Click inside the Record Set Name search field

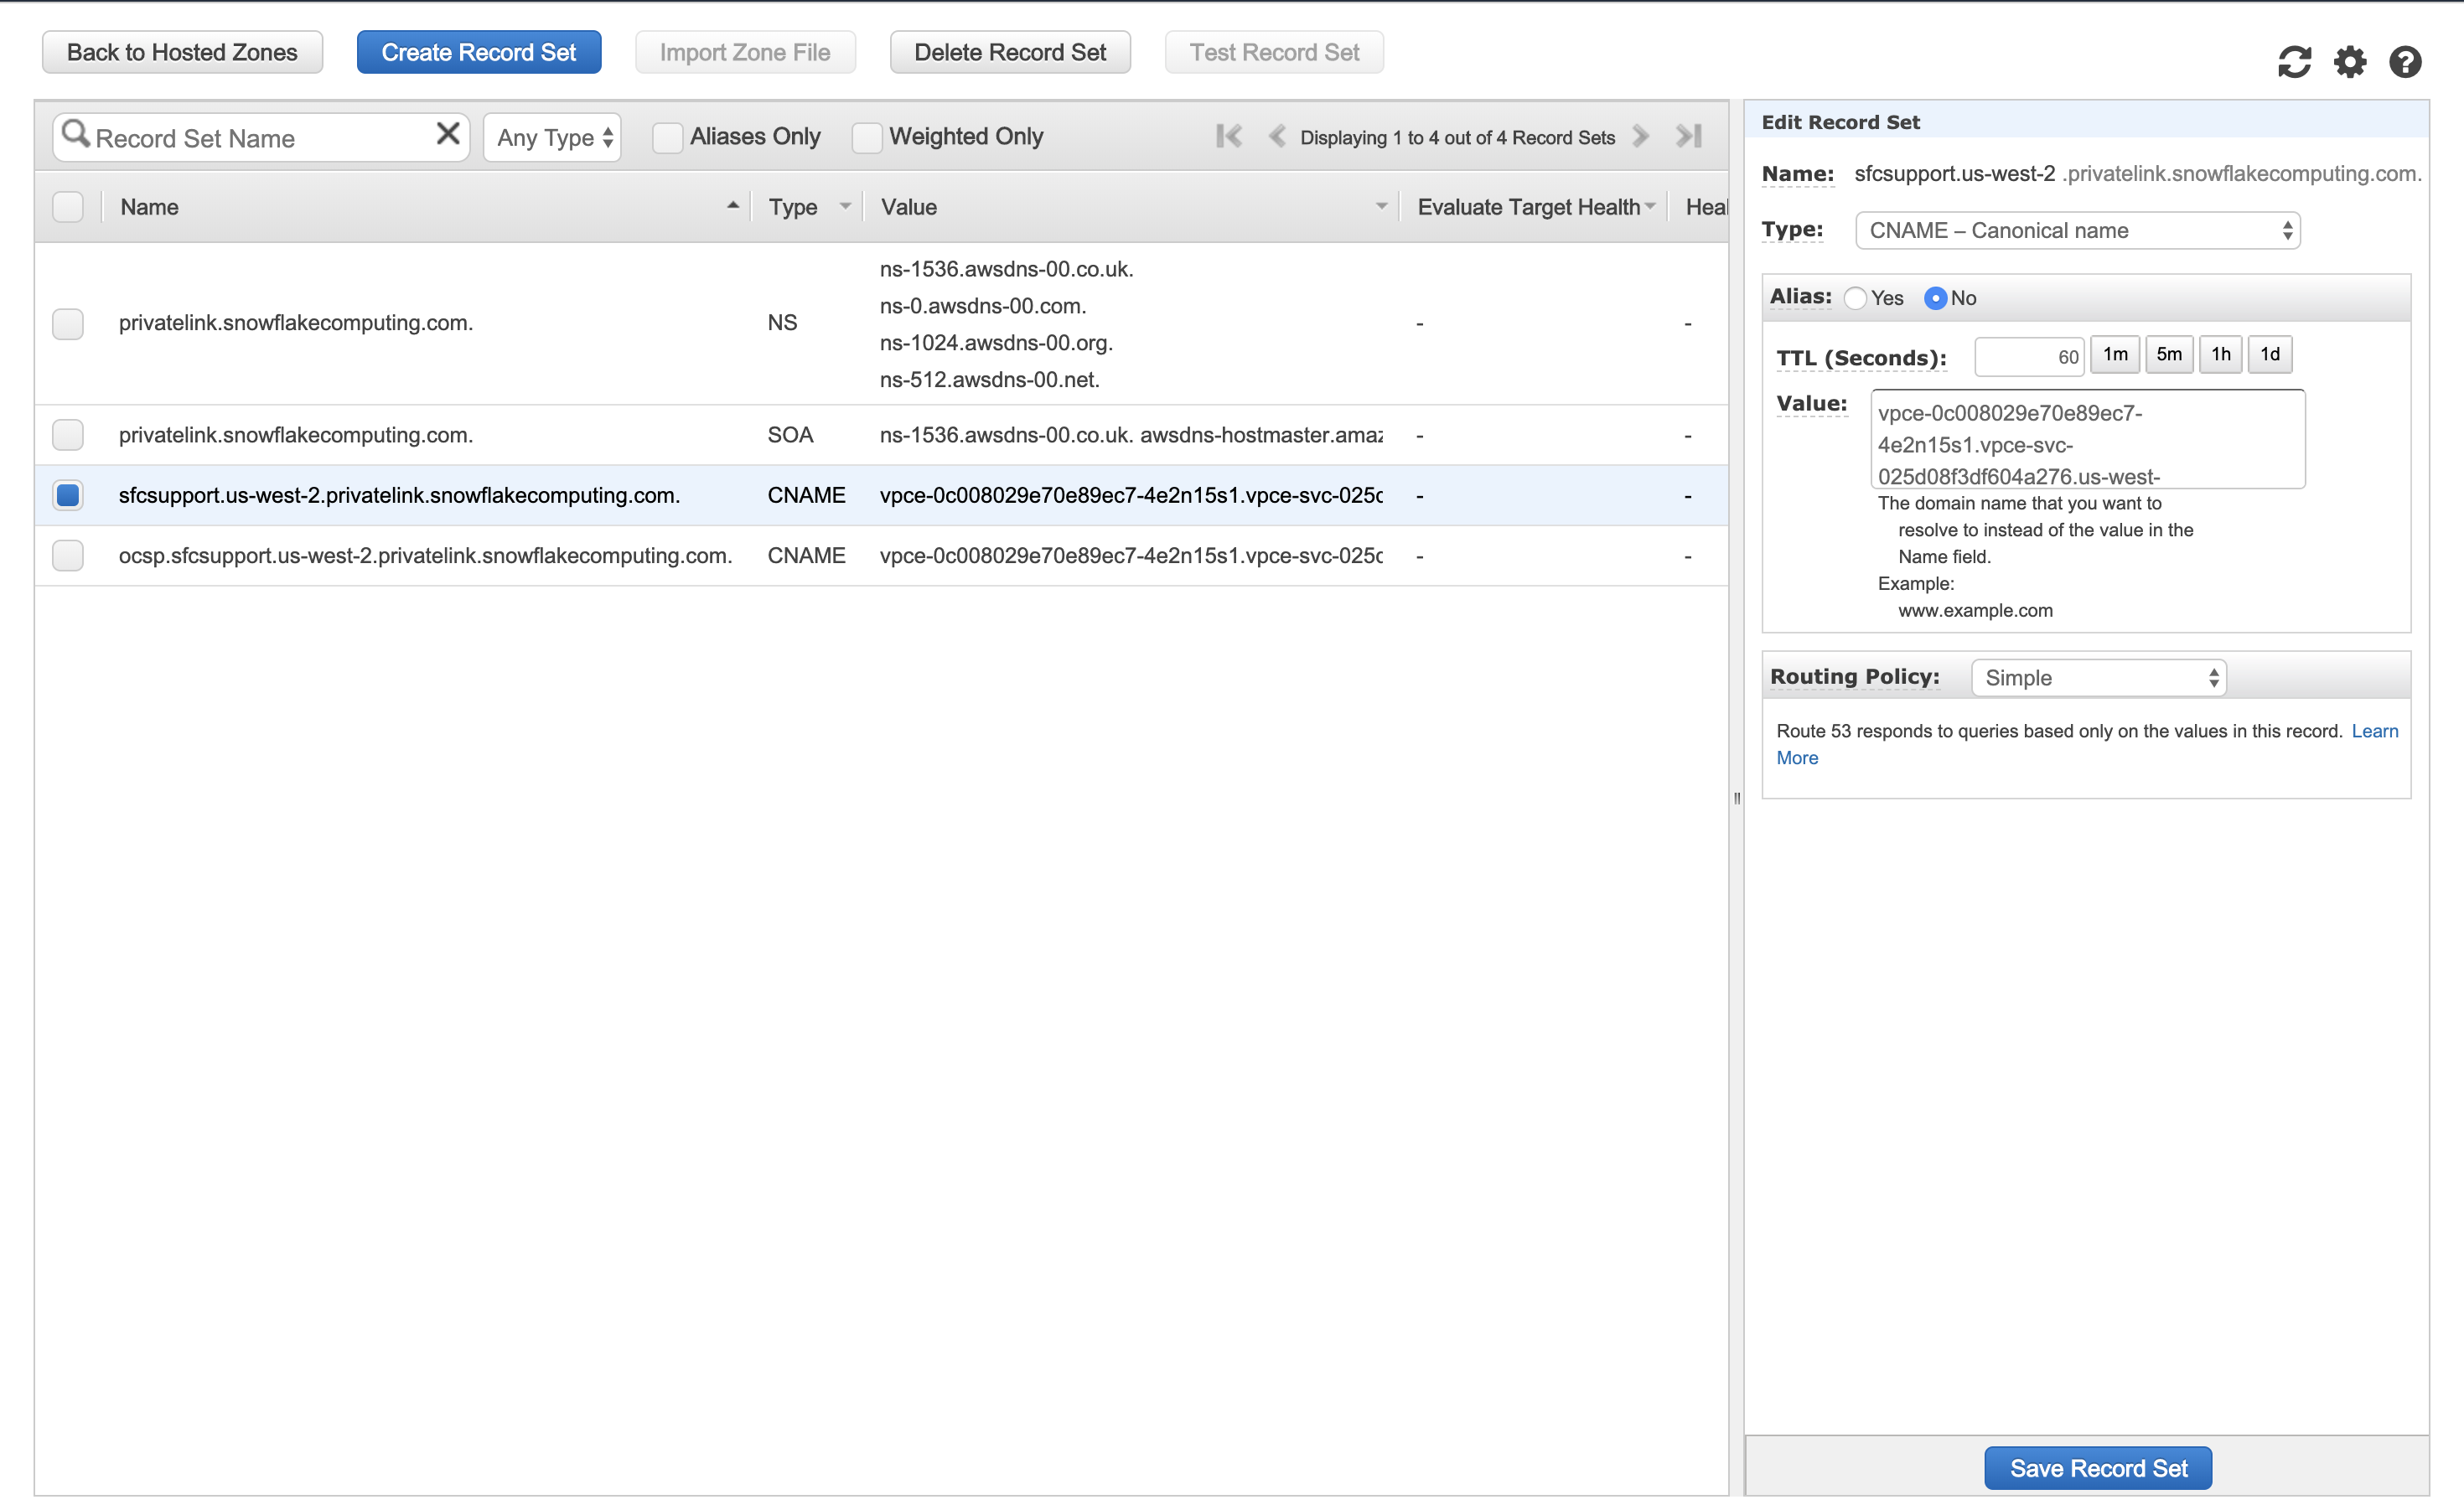[x=250, y=137]
